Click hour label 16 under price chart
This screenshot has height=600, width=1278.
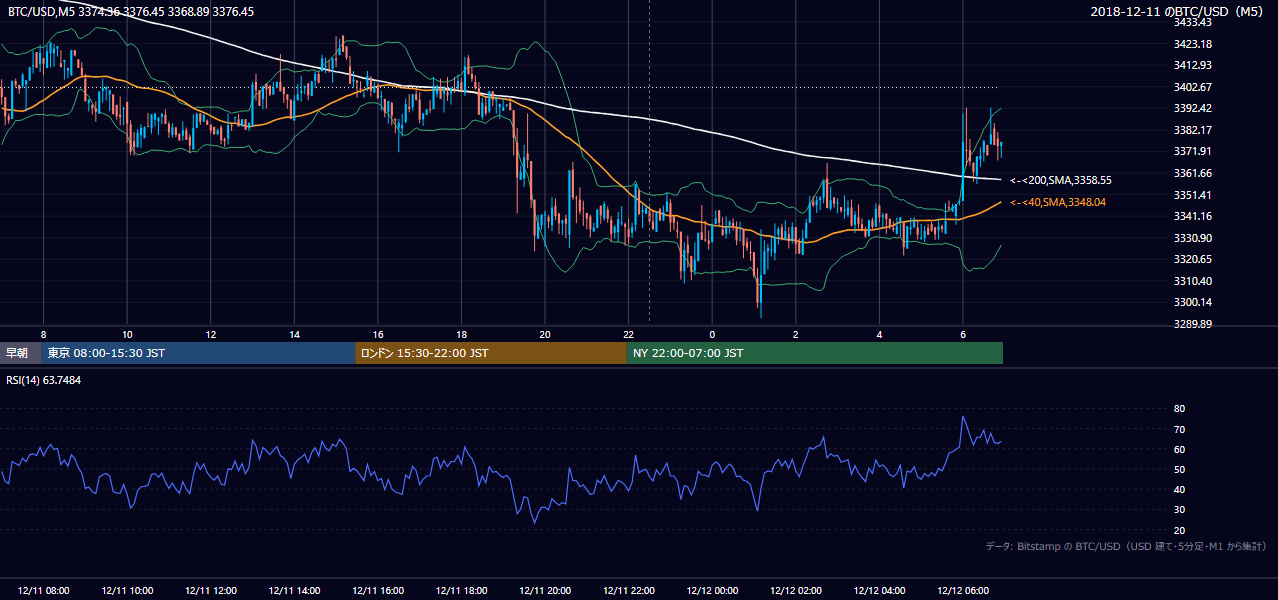378,334
